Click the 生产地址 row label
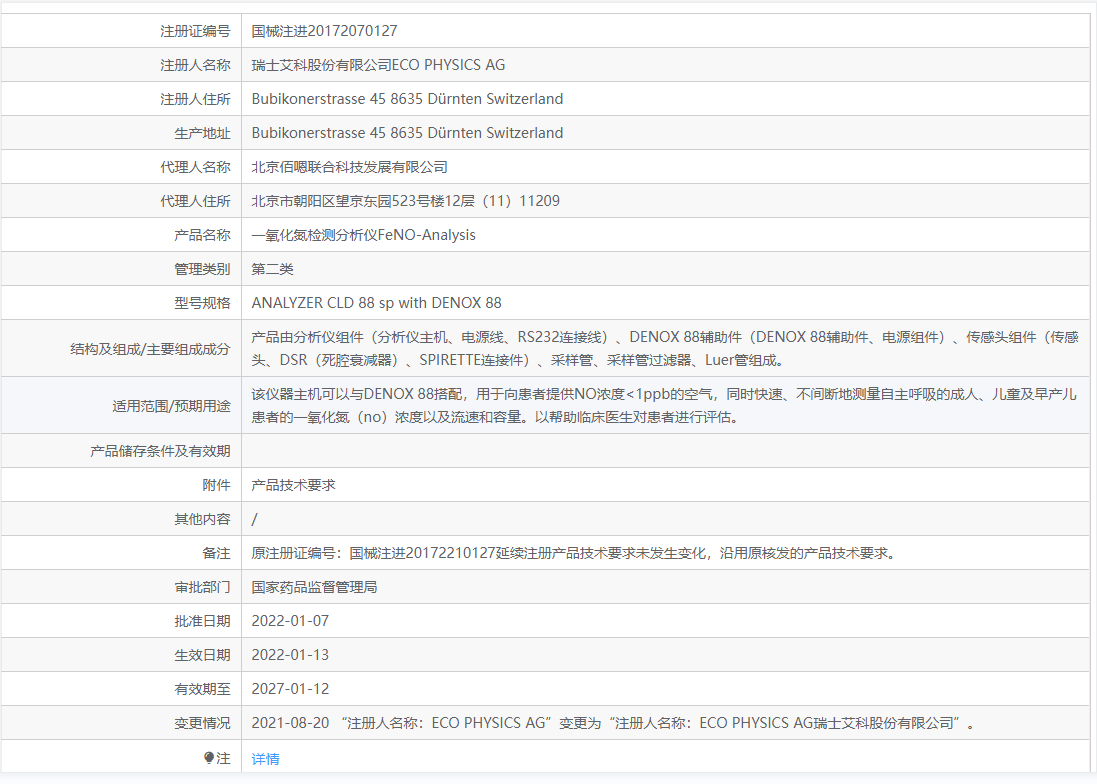Screen dimensions: 1097x784 click(202, 133)
